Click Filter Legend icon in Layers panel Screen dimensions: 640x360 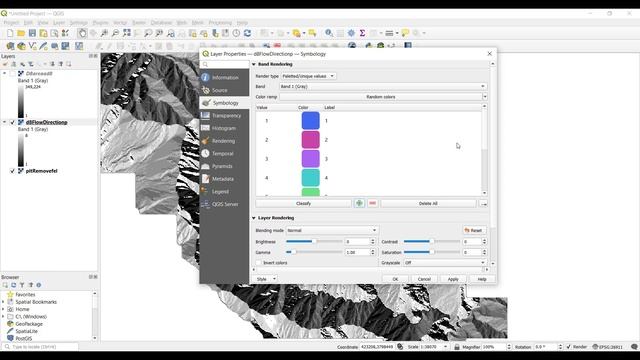[31, 64]
